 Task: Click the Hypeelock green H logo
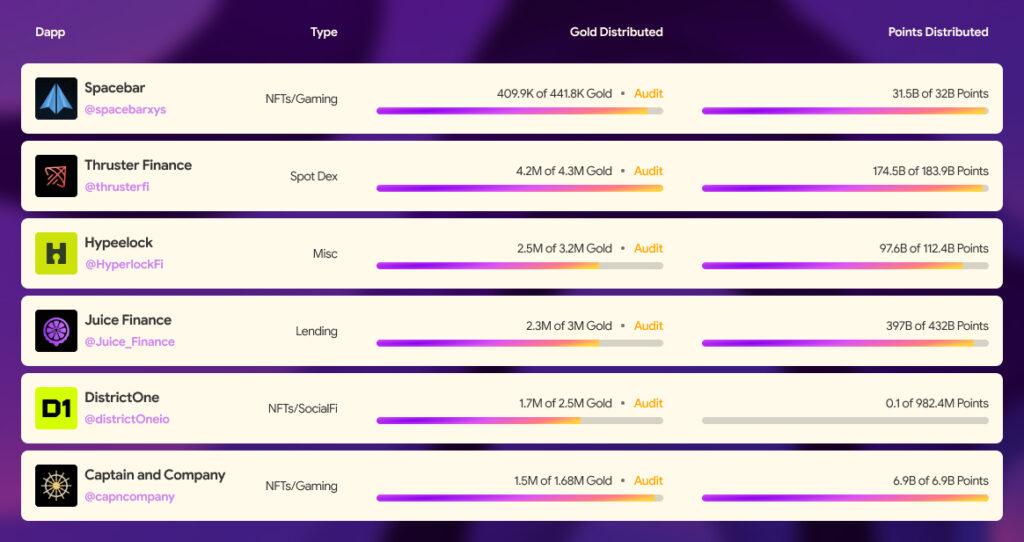tap(56, 253)
